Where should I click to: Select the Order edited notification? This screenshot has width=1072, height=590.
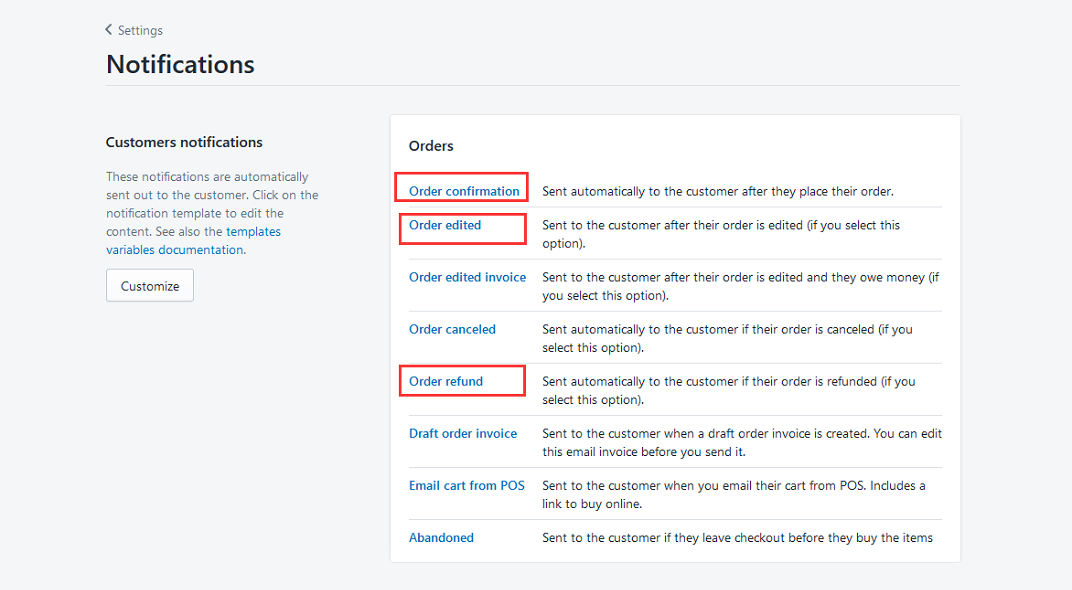[445, 225]
